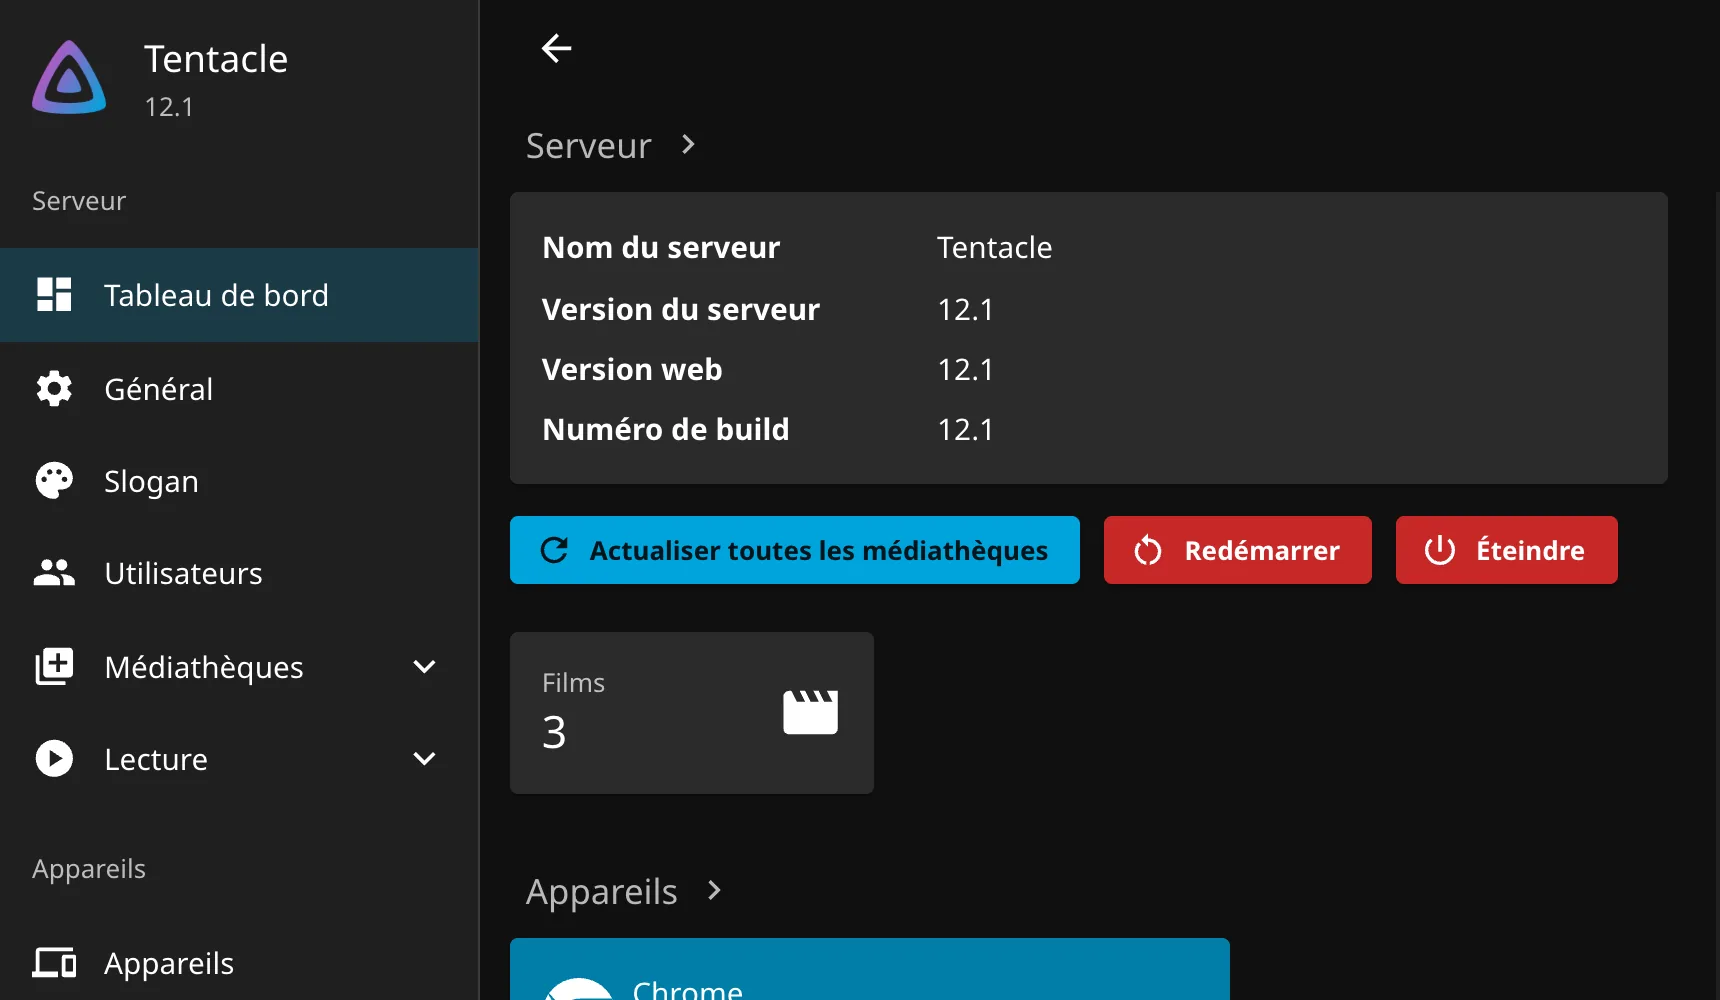The height and width of the screenshot is (1000, 1720).
Task: Click the Nom du serveur value Tentacle
Action: tap(995, 247)
